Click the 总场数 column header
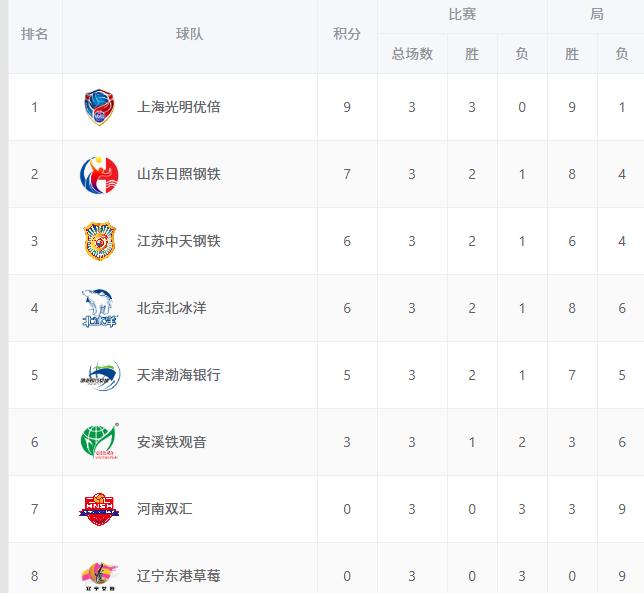This screenshot has height=593, width=644. [412, 54]
